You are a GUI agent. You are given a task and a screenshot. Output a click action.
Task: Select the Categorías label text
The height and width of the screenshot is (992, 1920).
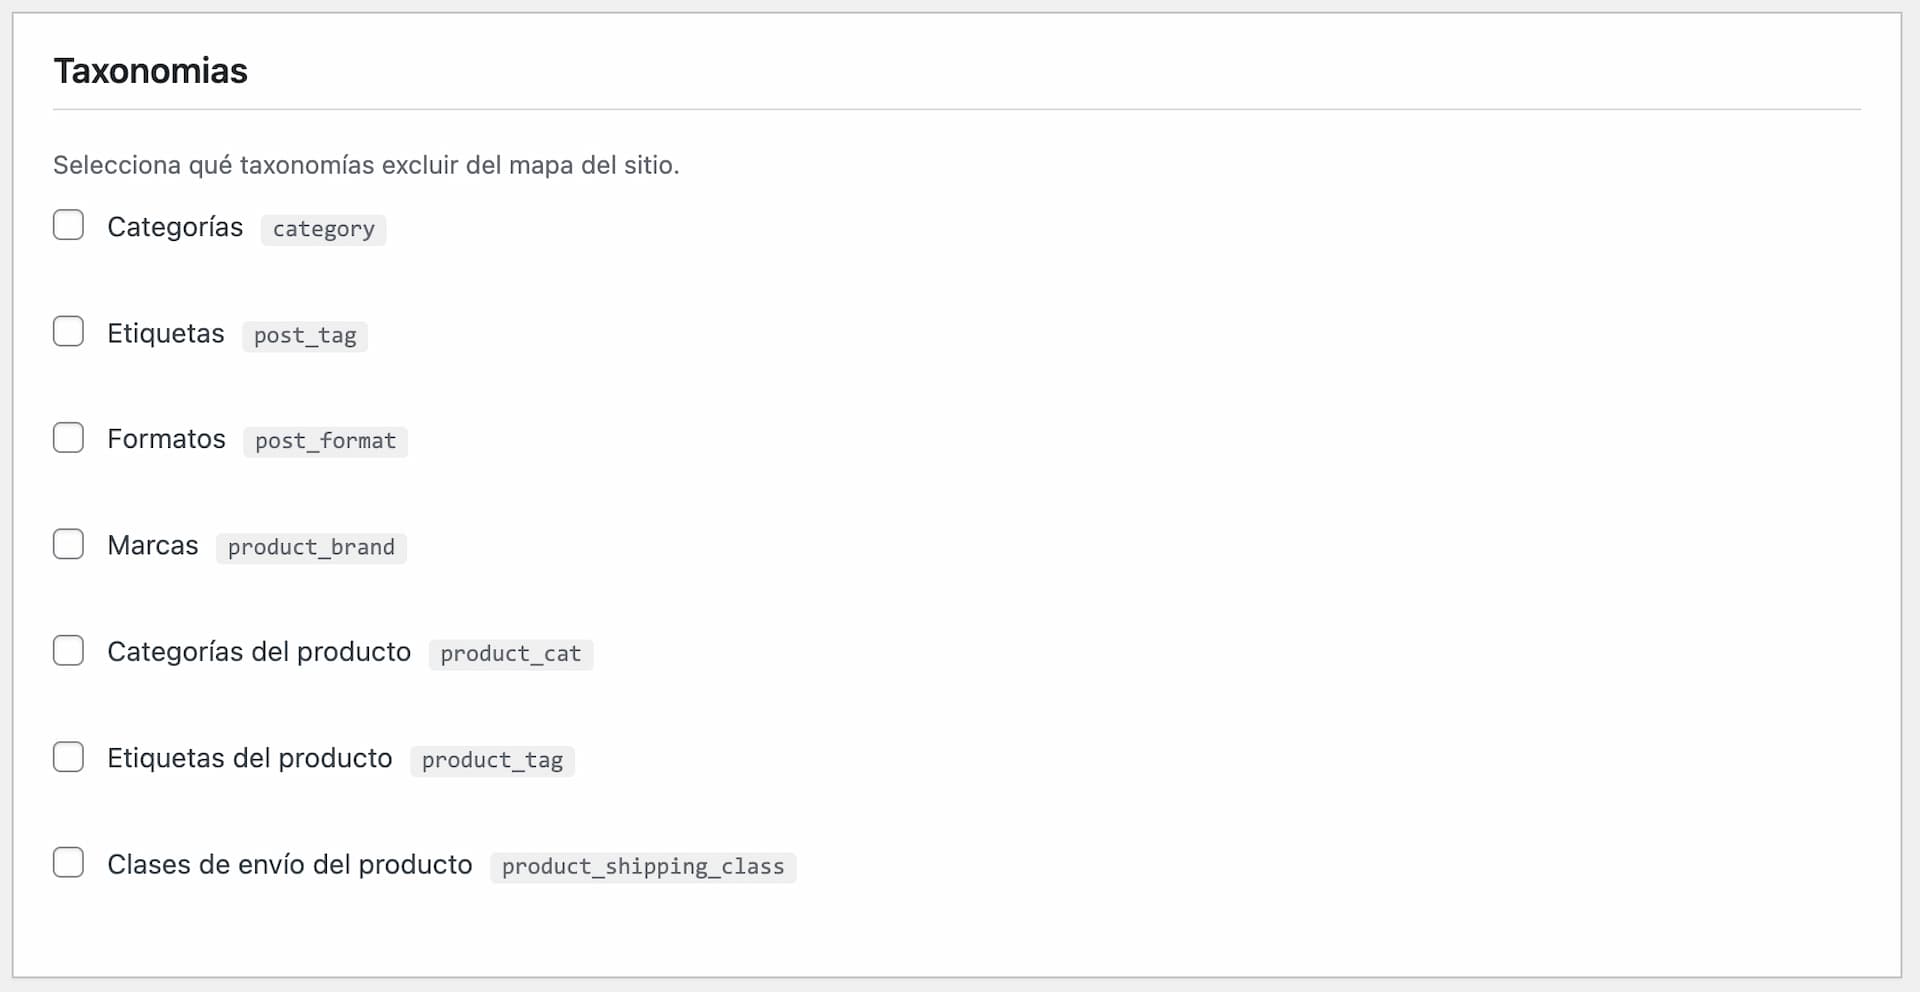175,227
